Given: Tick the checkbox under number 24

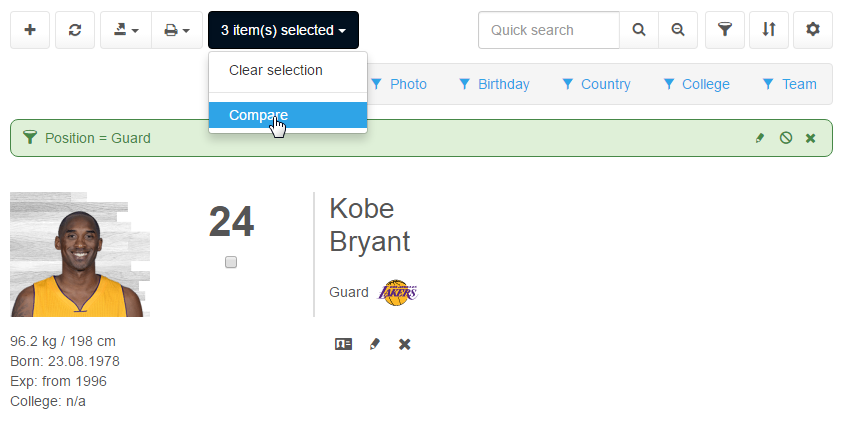Looking at the screenshot, I should click(x=231, y=262).
